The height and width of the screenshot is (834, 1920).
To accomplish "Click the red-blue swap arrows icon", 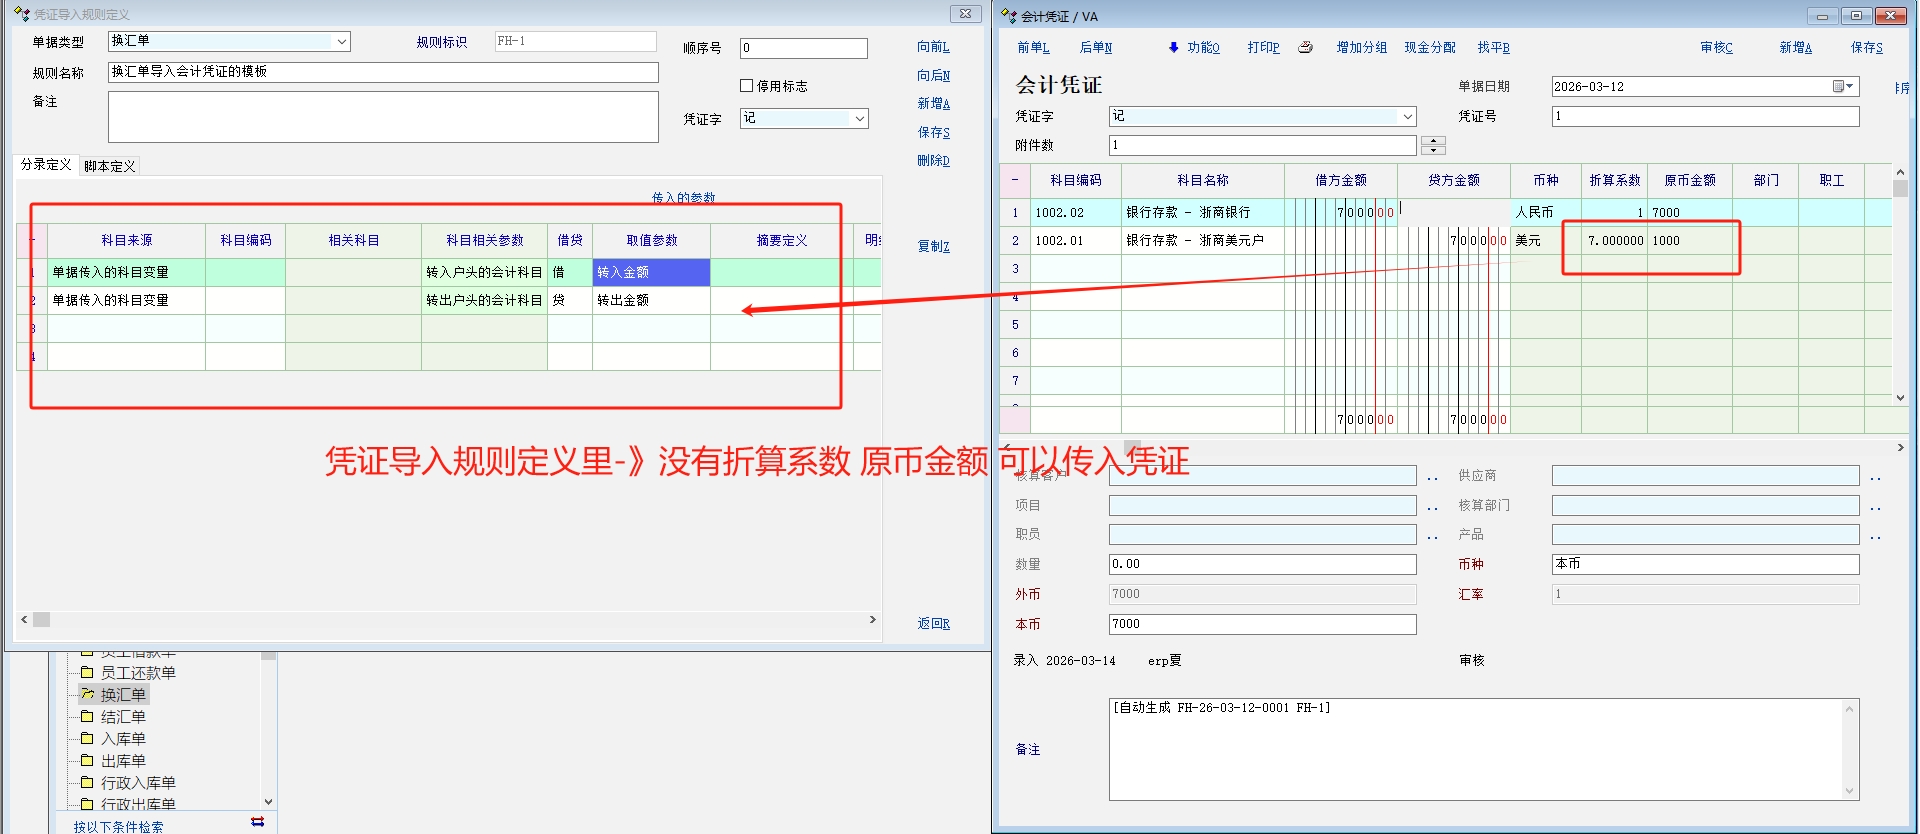I will tap(257, 822).
